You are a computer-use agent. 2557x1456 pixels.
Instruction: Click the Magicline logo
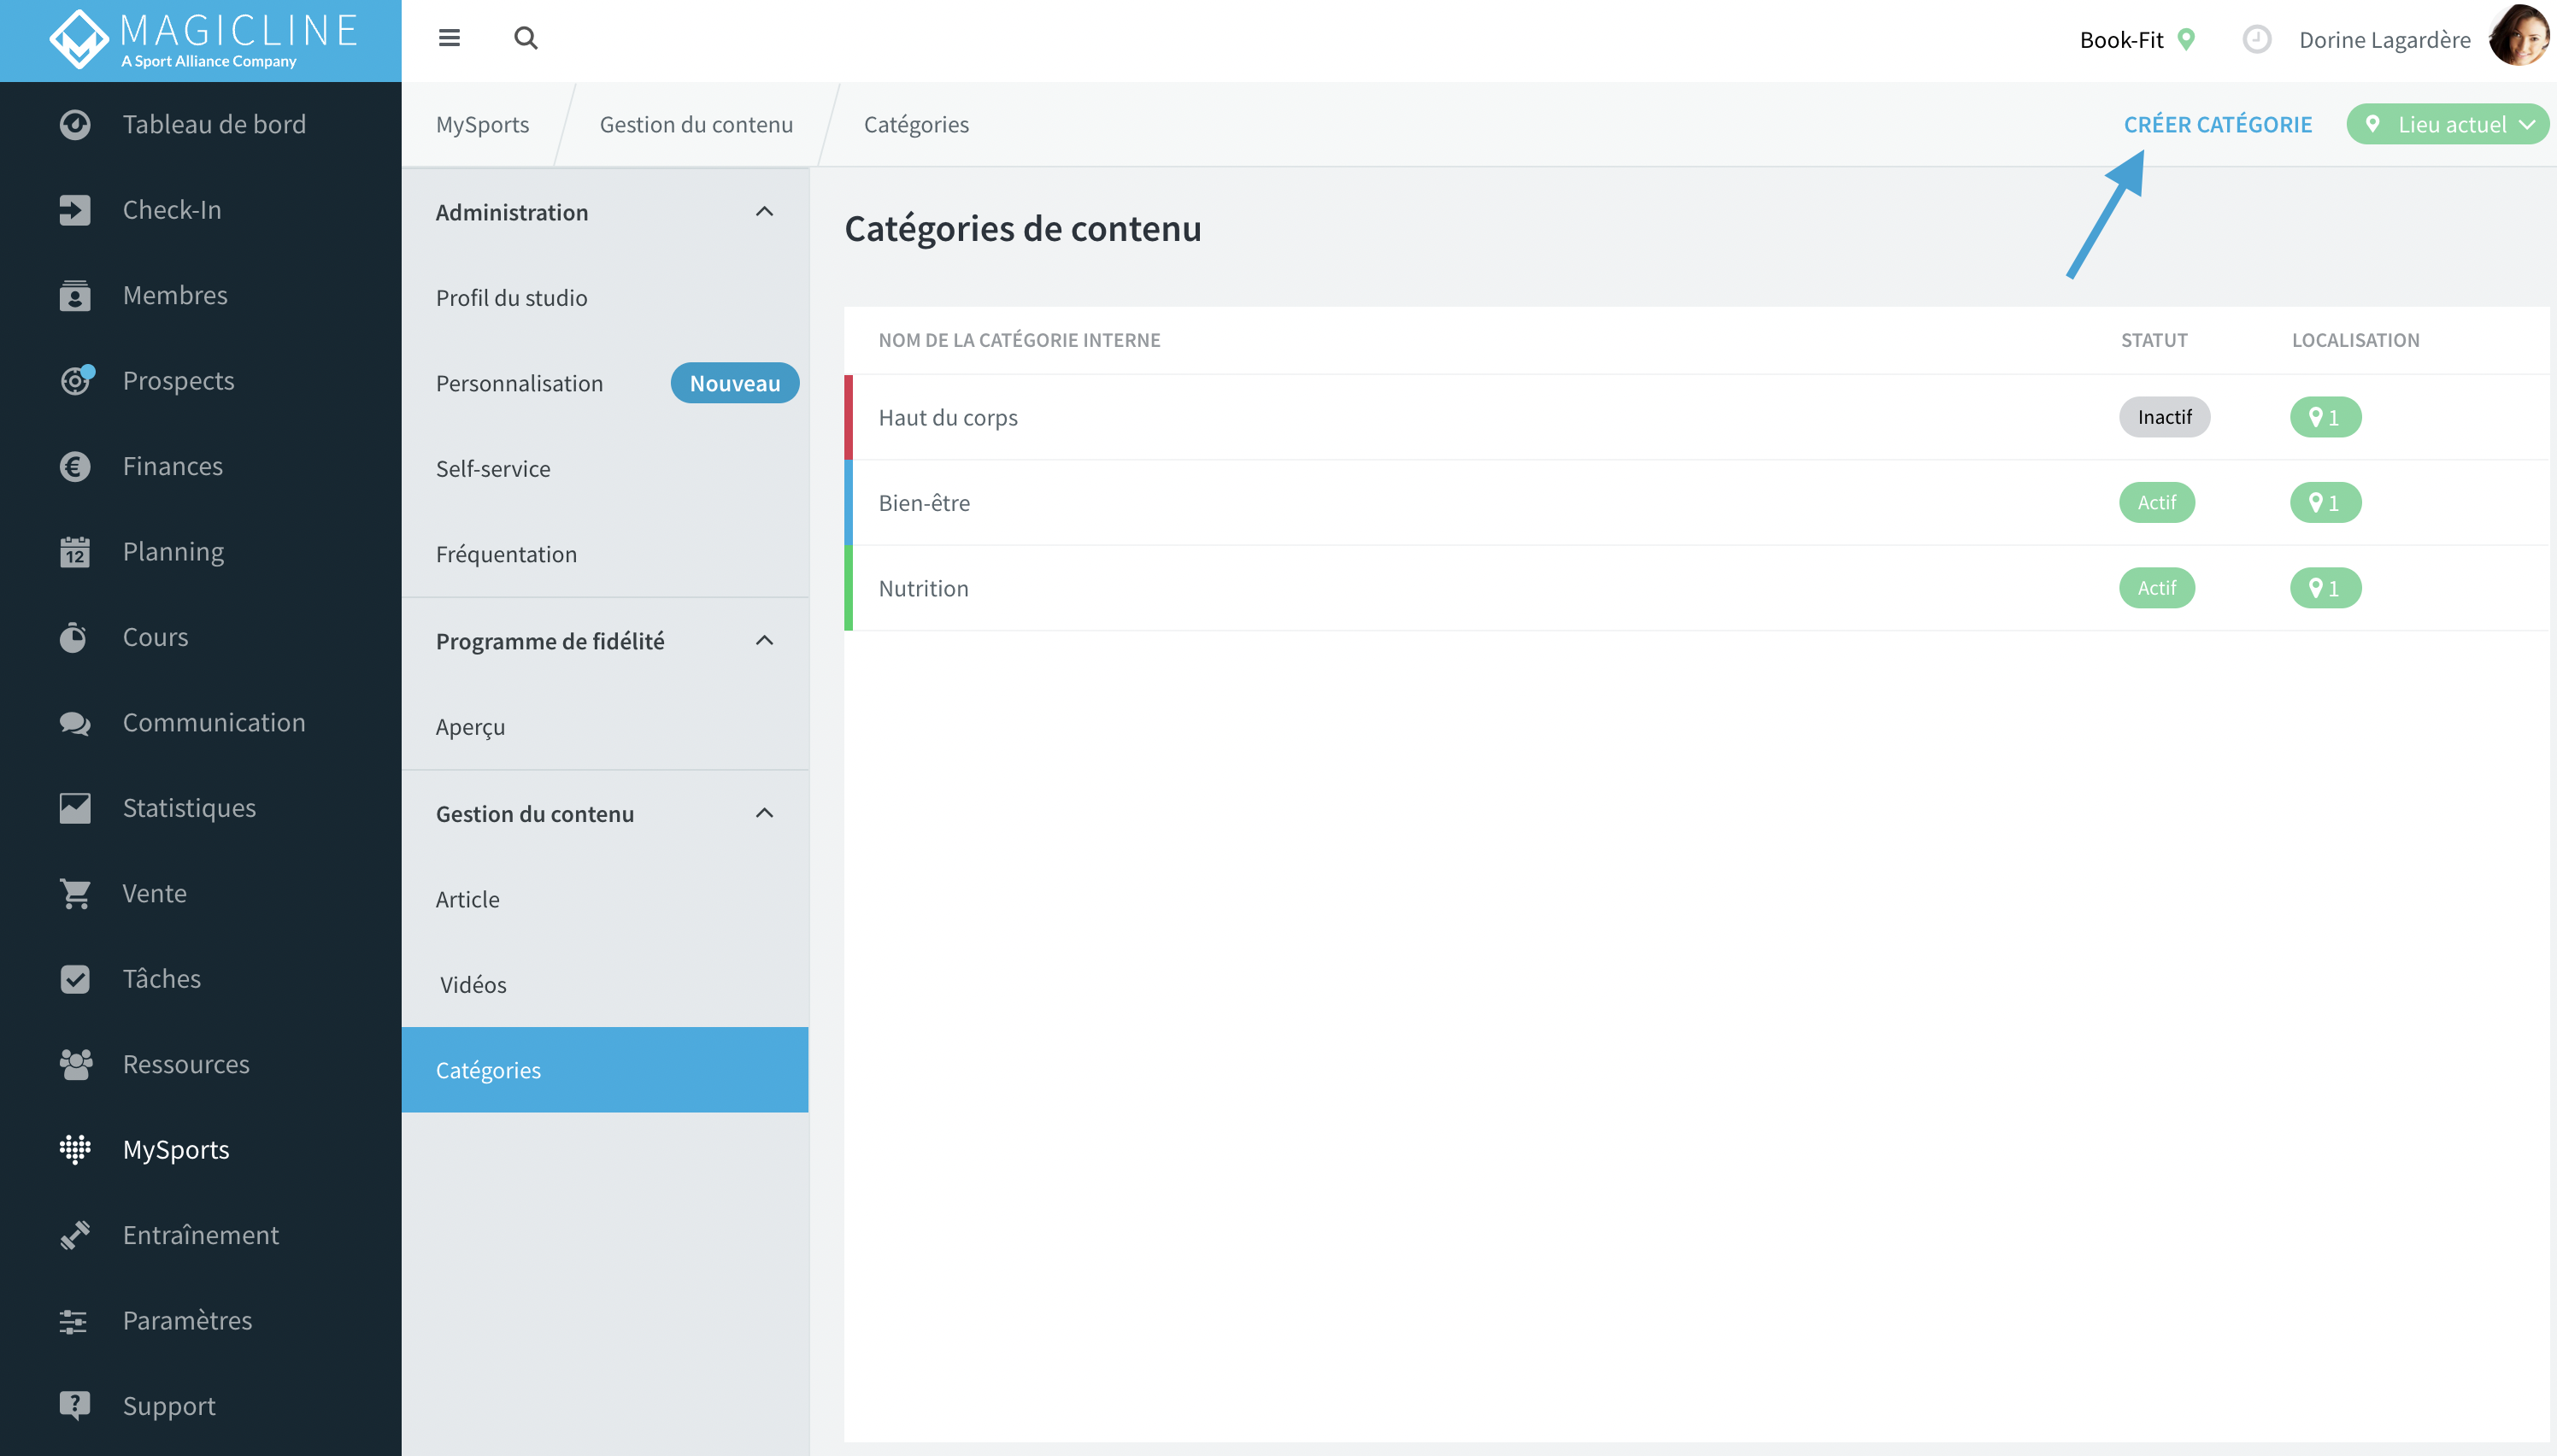[x=203, y=40]
